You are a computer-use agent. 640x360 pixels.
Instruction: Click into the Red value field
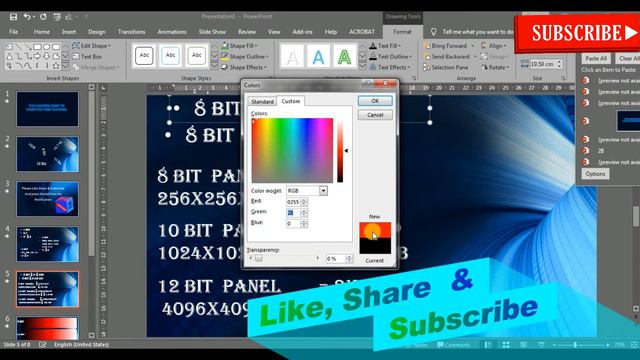coord(293,202)
